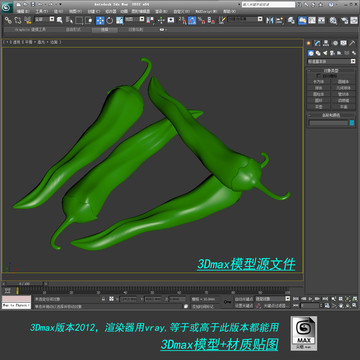
Task: Activate the Unlink Selection tool
Action: [x=17, y=20]
